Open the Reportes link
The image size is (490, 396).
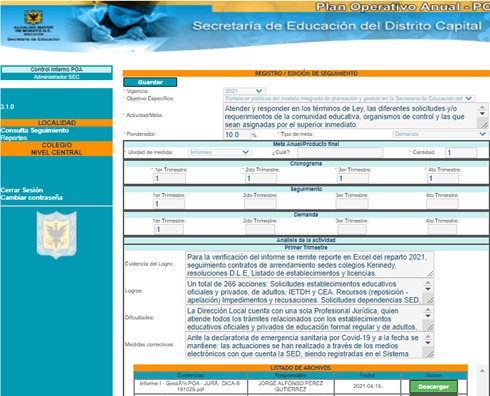pyautogui.click(x=14, y=138)
